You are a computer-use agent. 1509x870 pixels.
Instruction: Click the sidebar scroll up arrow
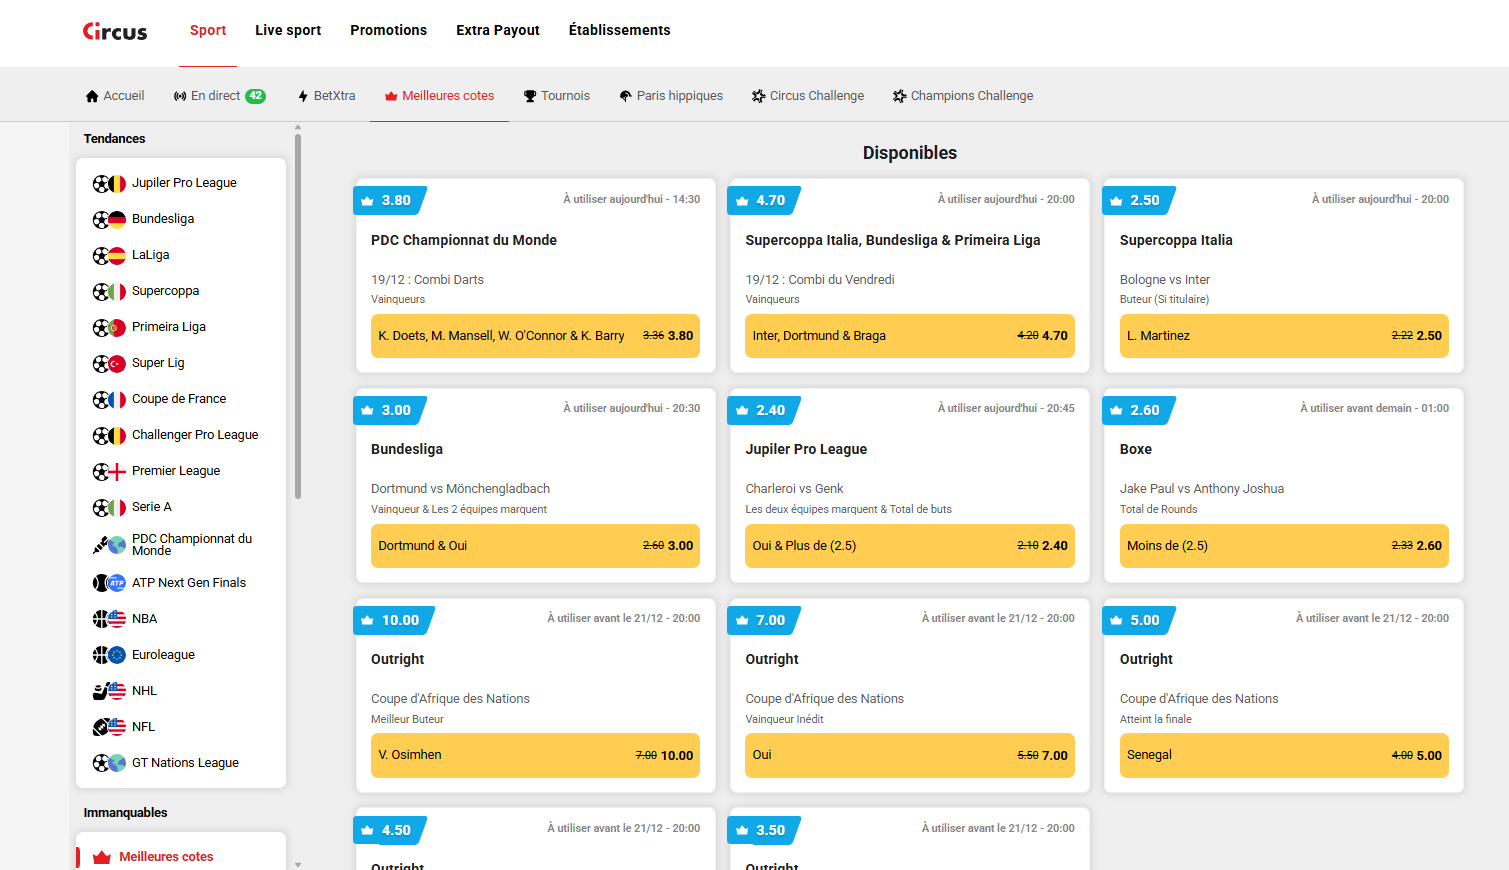(x=298, y=127)
